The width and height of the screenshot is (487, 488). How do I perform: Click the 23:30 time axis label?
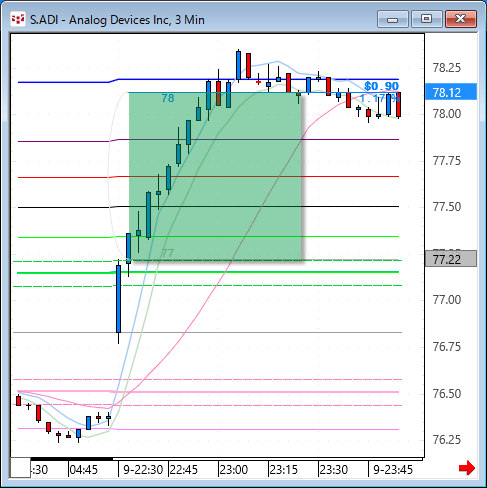tap(334, 470)
